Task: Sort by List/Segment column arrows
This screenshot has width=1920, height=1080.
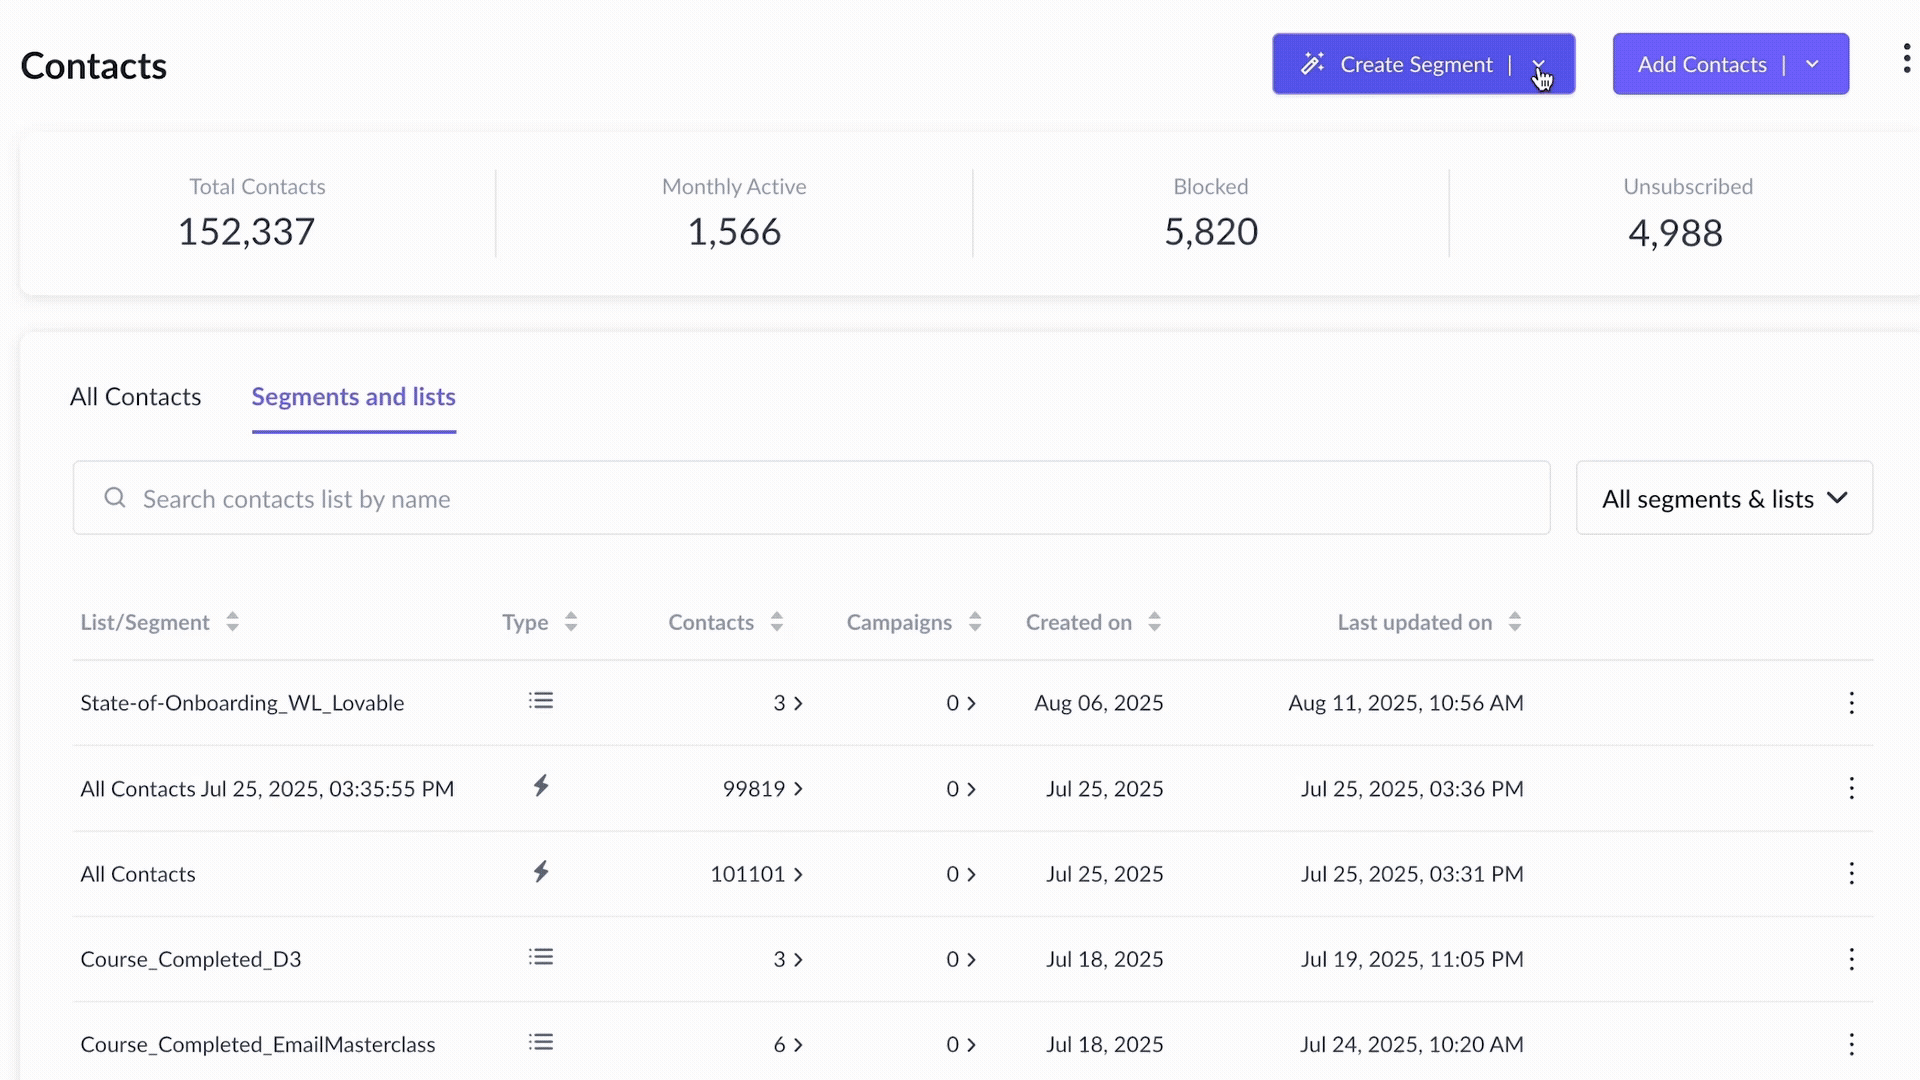Action: (x=232, y=622)
